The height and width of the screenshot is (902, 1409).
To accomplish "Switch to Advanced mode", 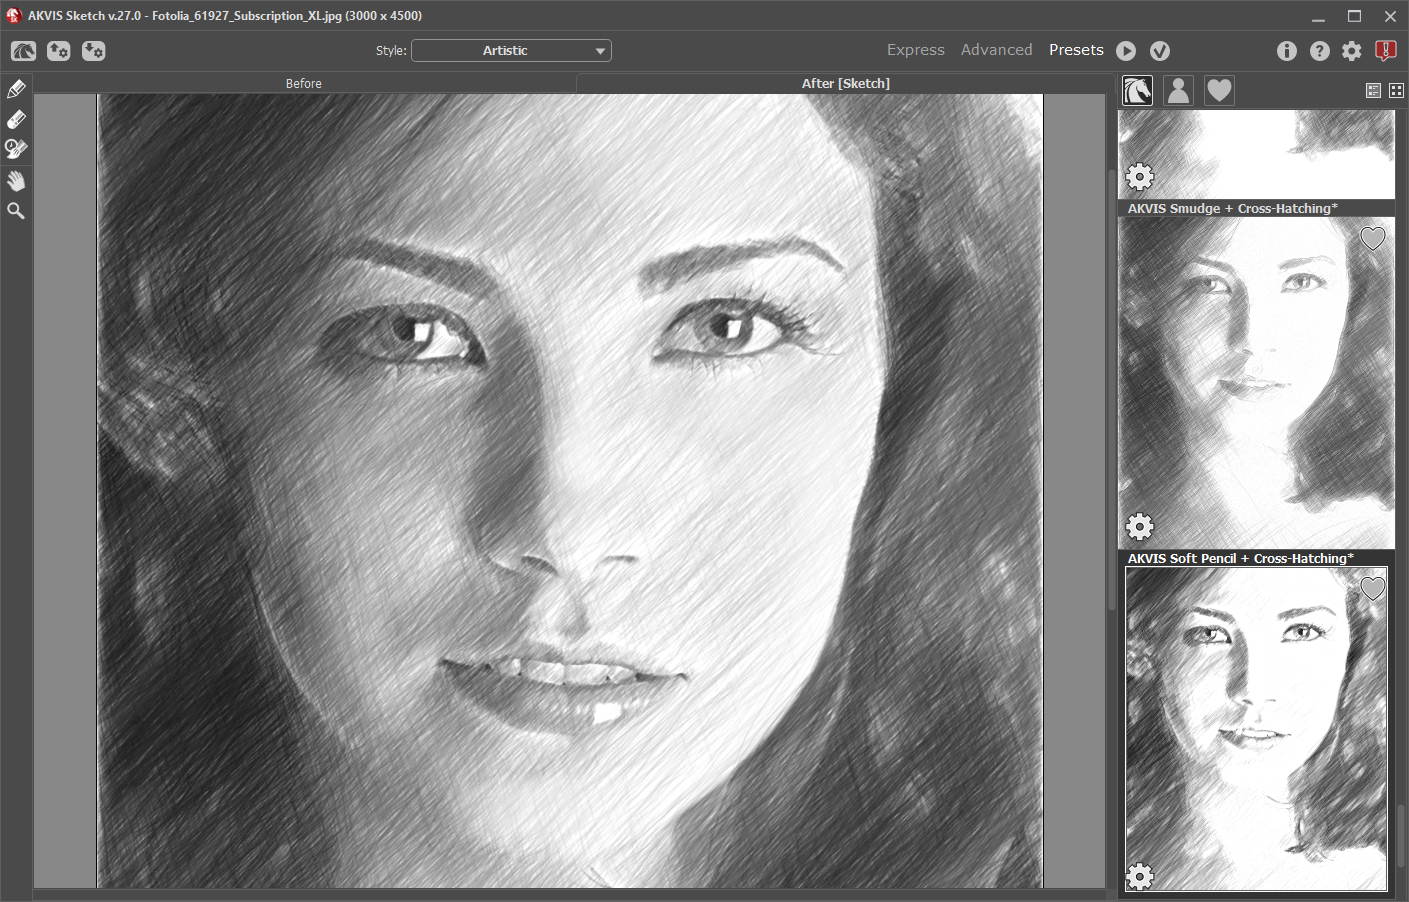I will pos(996,50).
